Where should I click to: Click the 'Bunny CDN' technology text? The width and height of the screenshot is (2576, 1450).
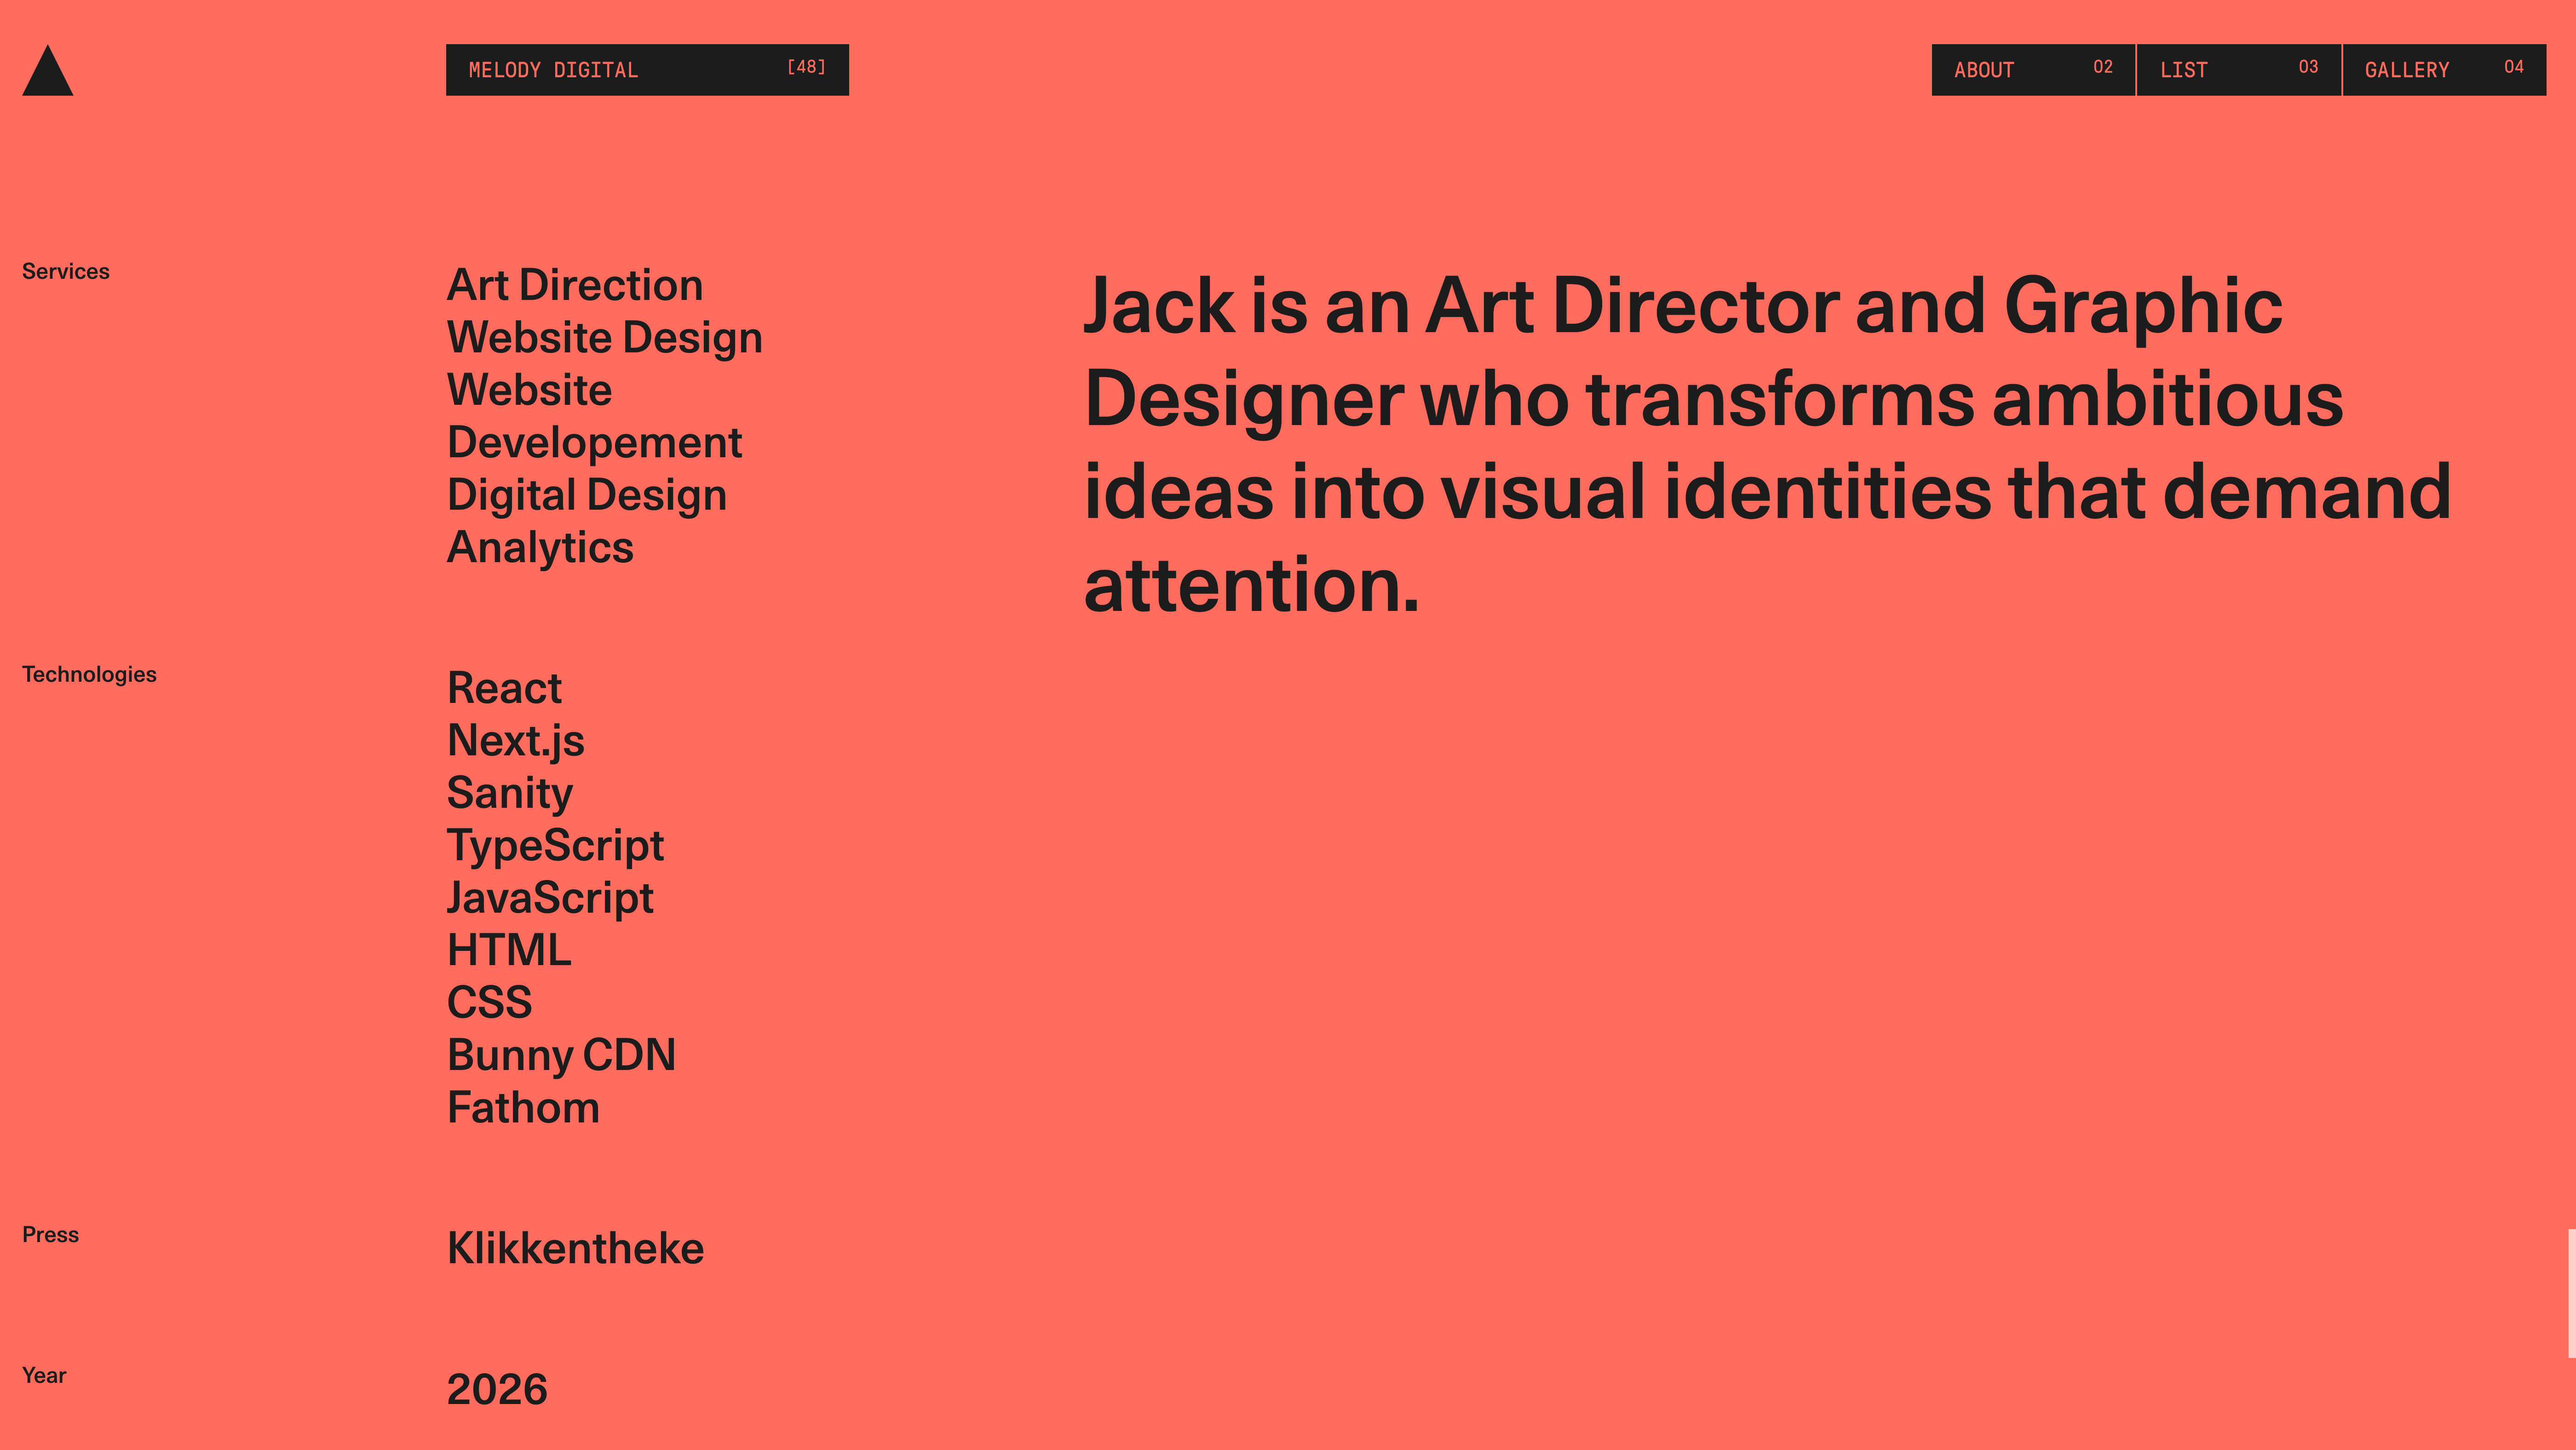(x=562, y=1056)
